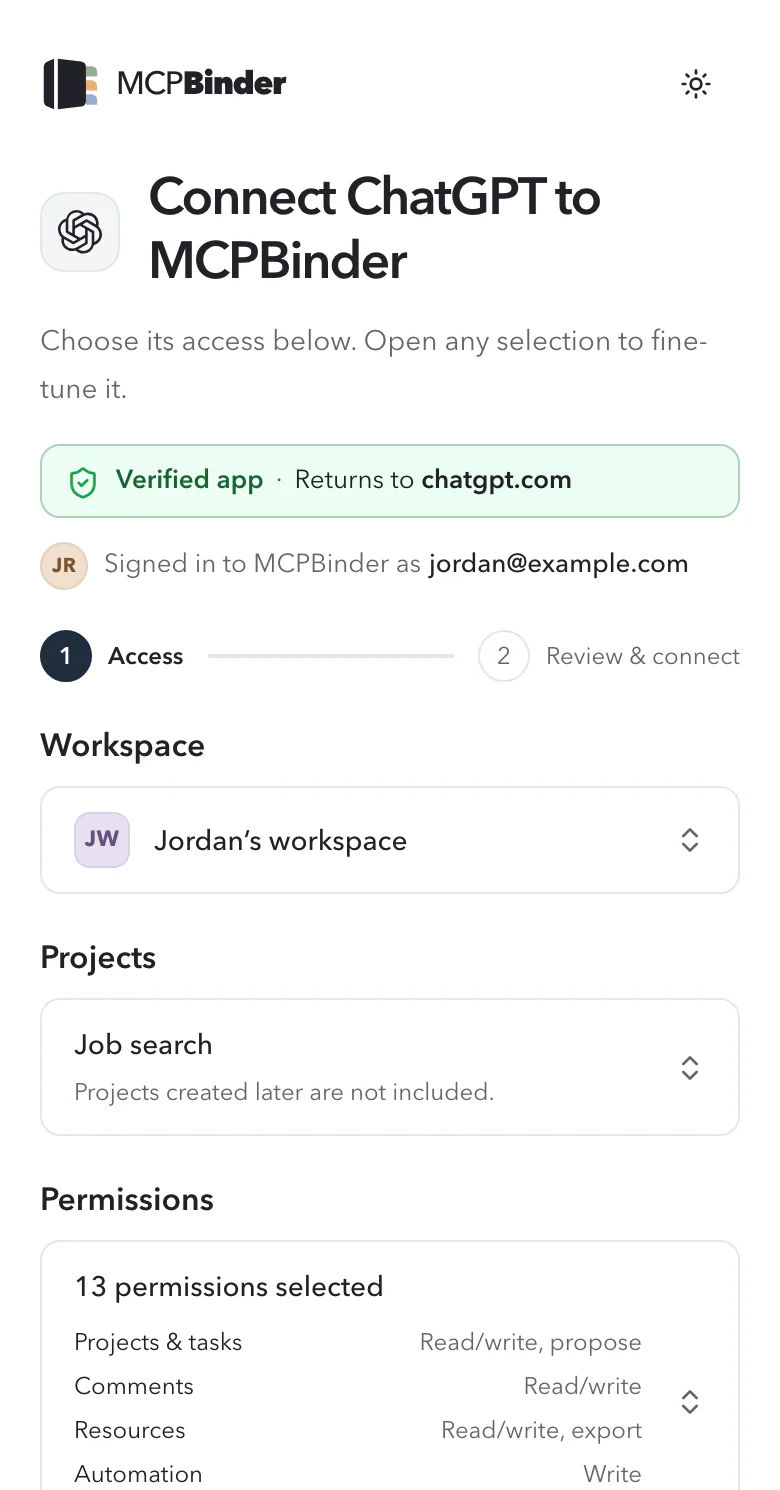
Task: Click the ChatGPT app icon
Action: coord(80,232)
